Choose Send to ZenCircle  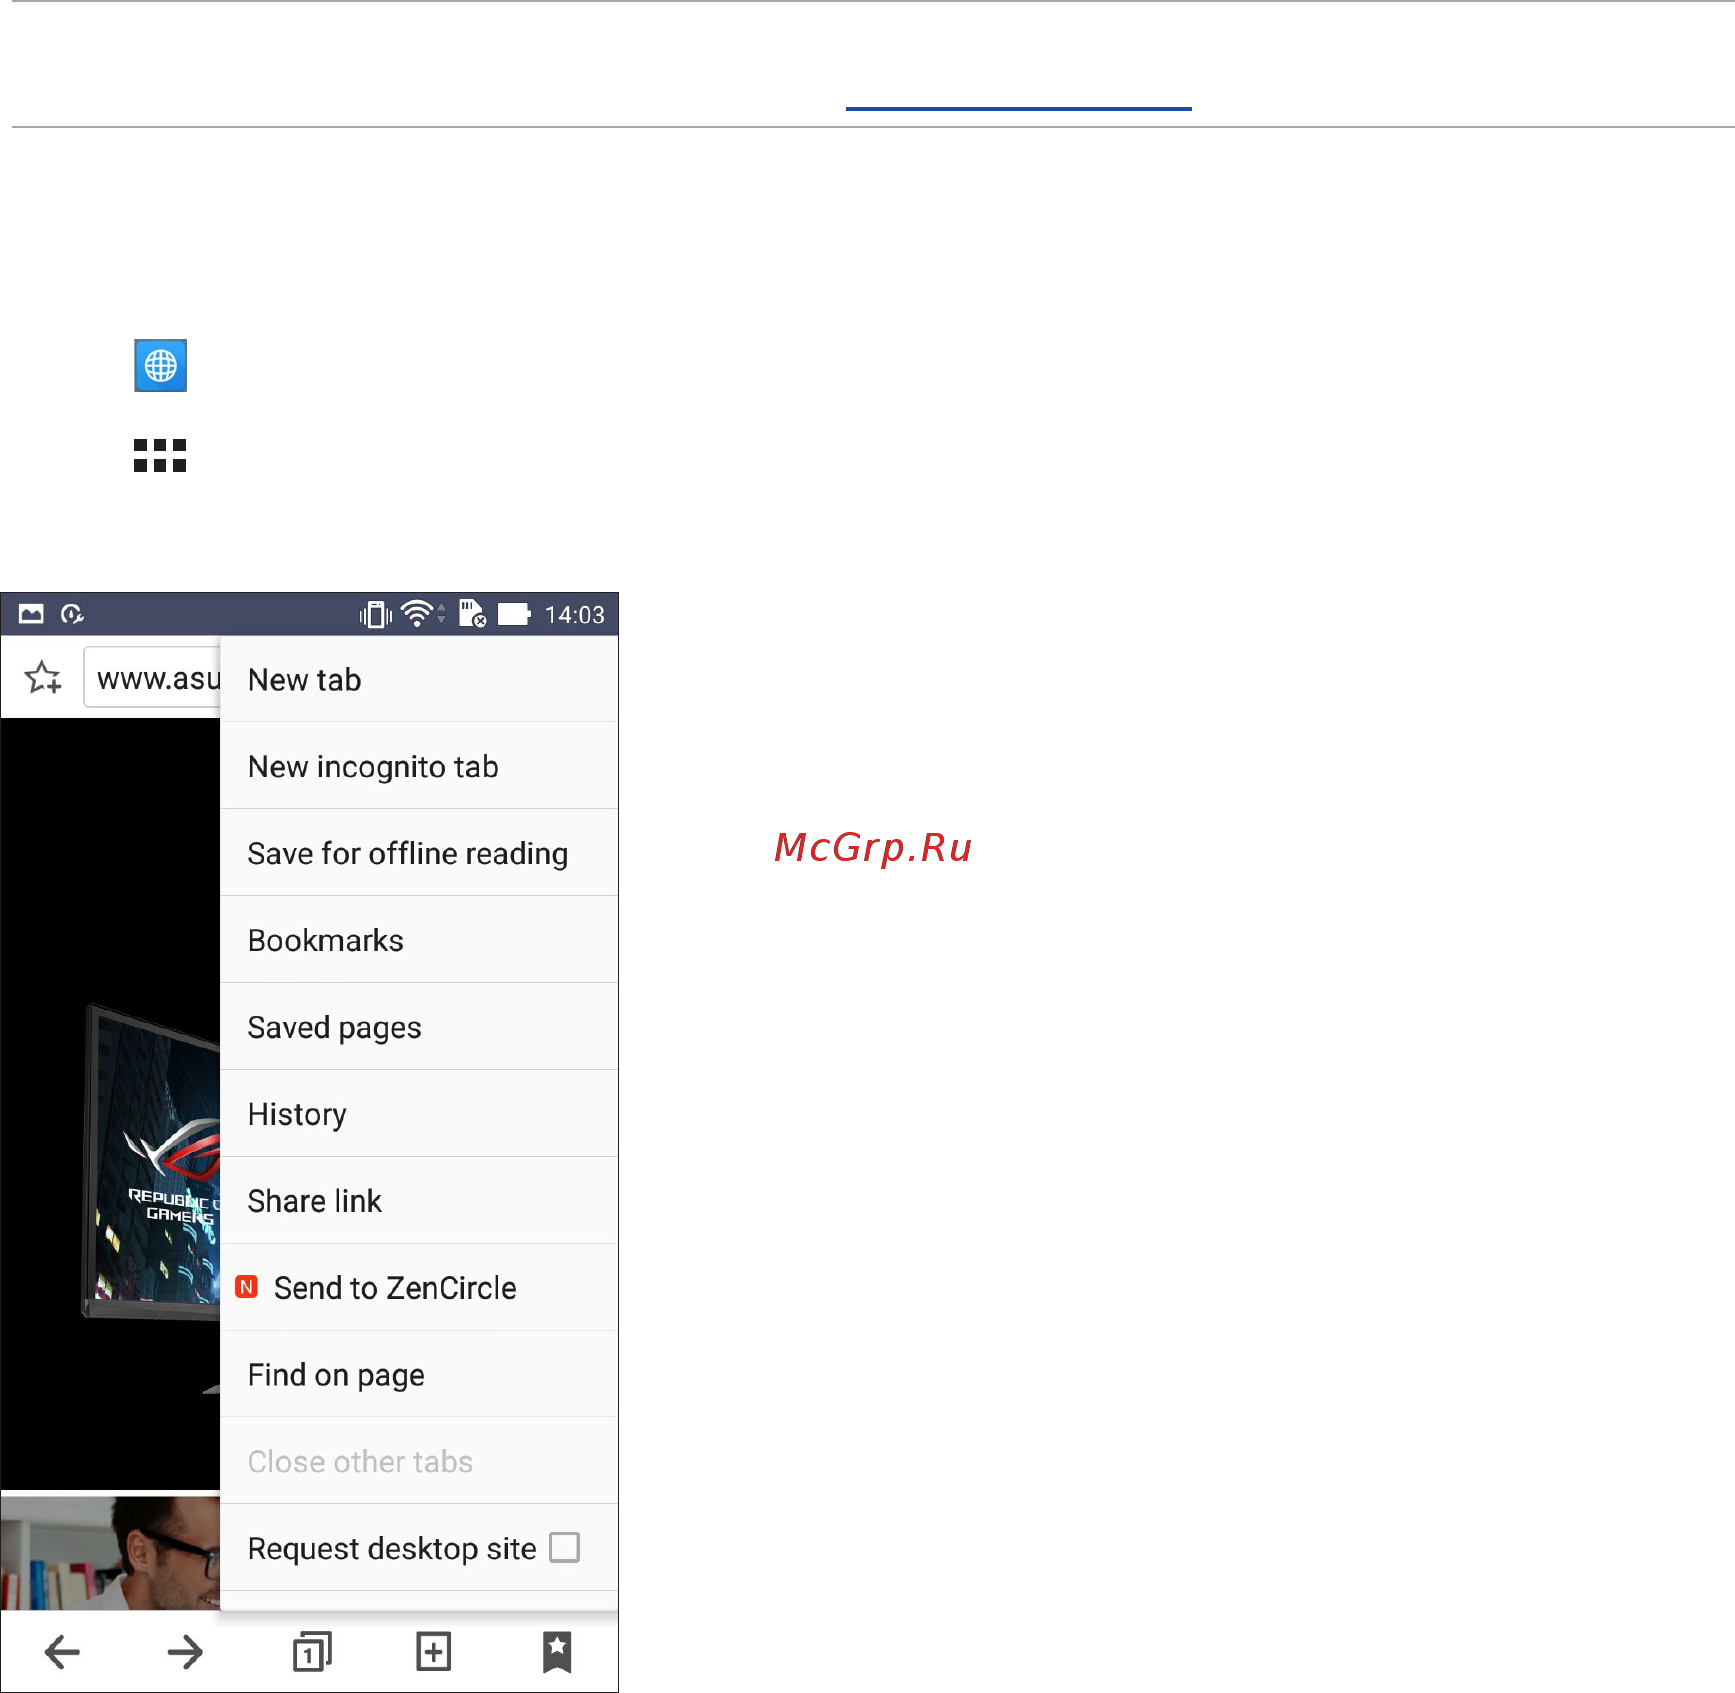point(419,1288)
